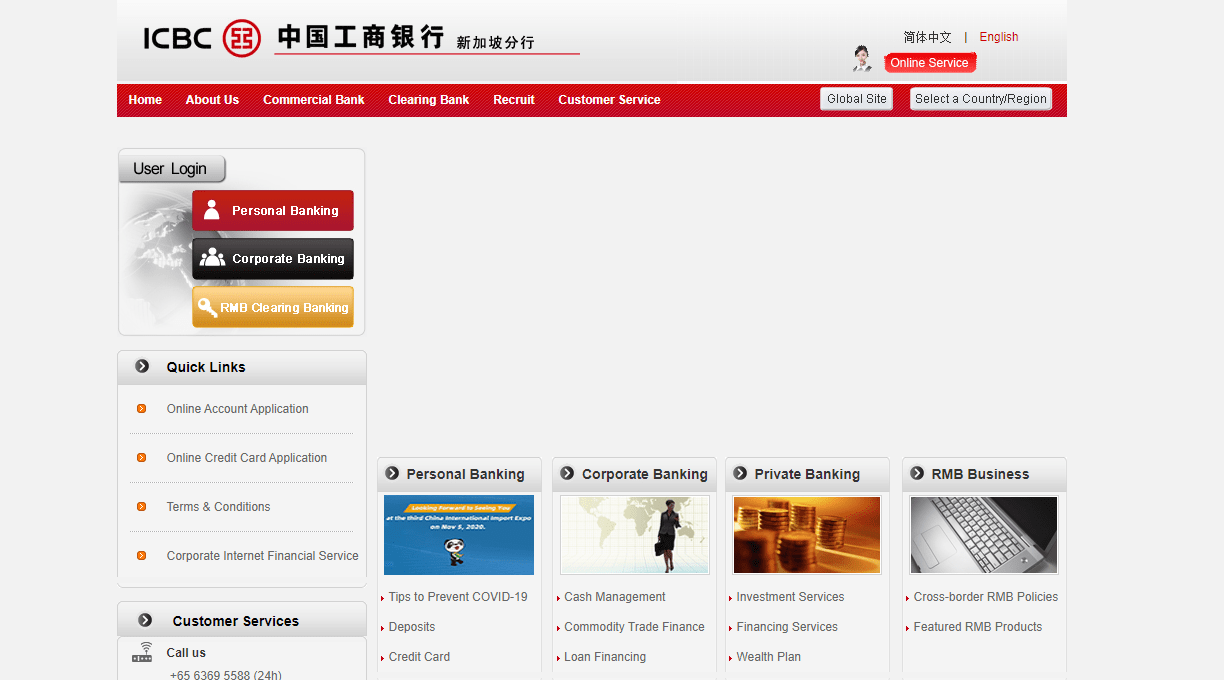
Task: Open the Wealth Plan link
Action: point(769,657)
